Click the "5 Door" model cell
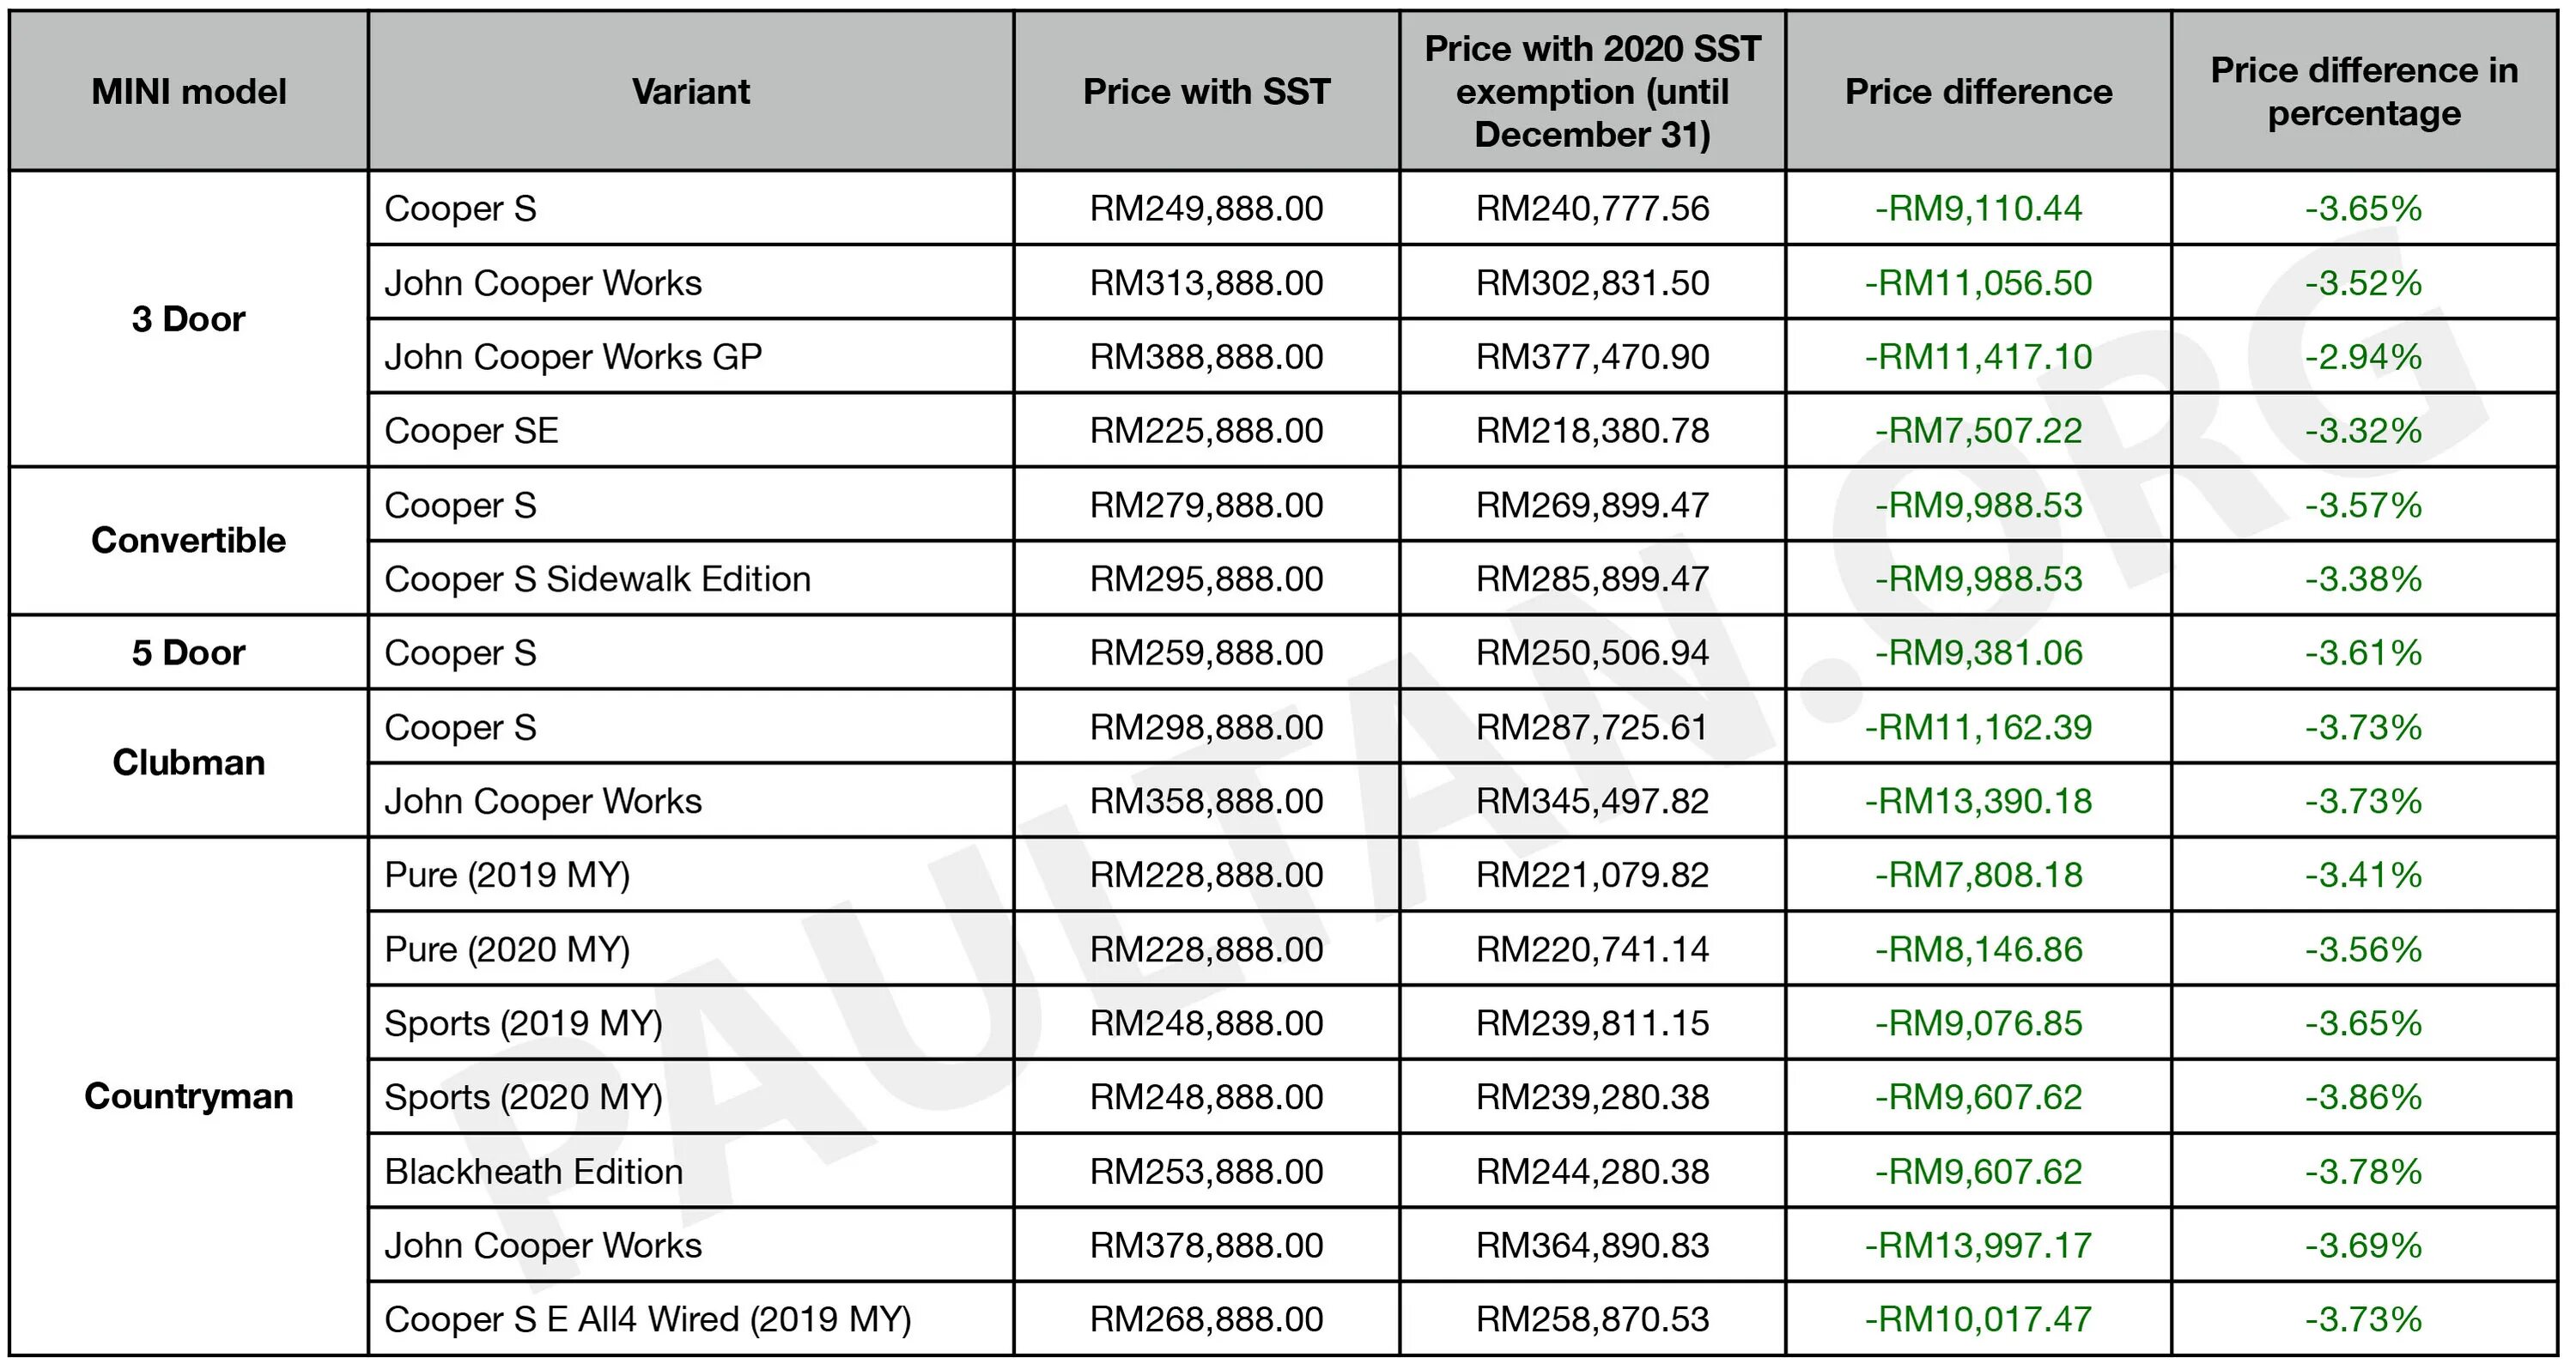 point(188,653)
